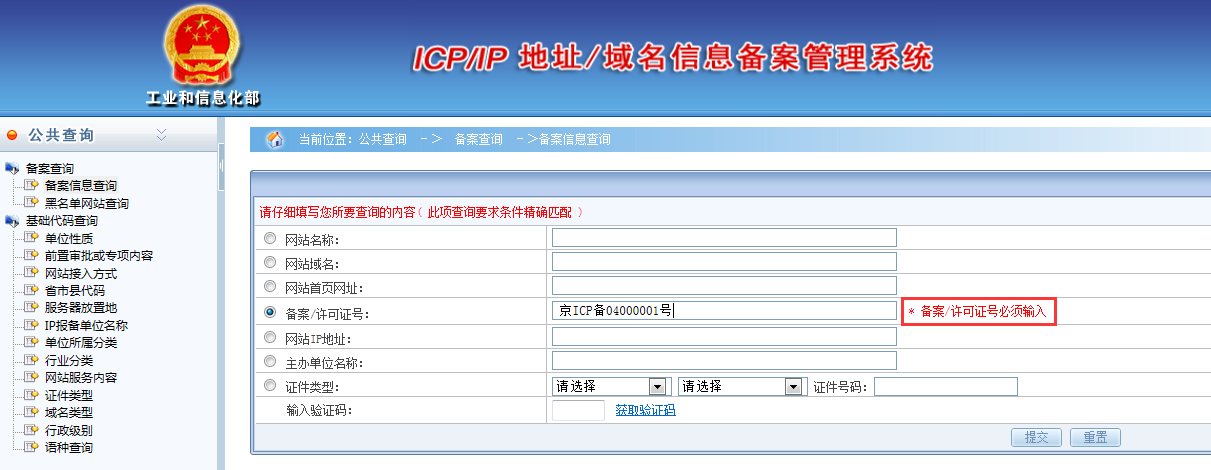Open the second 请选择 dropdown before 证件号码
Image resolution: width=1211 pixels, height=470 pixels.
742,386
